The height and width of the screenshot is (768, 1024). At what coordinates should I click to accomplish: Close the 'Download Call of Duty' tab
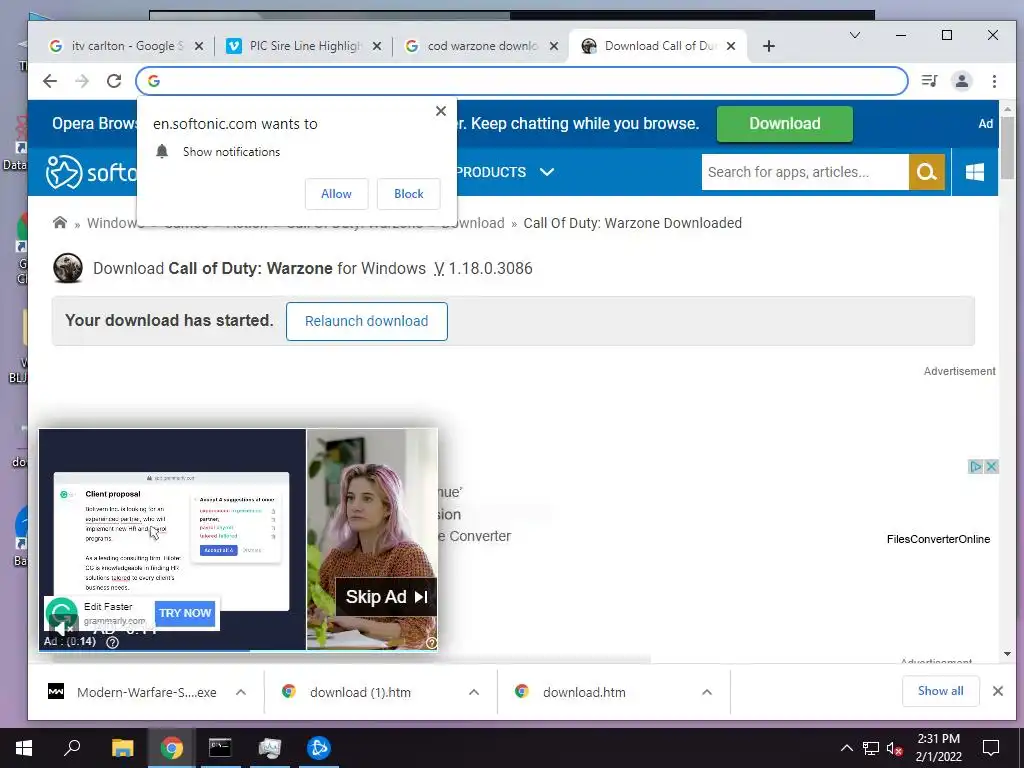point(731,46)
